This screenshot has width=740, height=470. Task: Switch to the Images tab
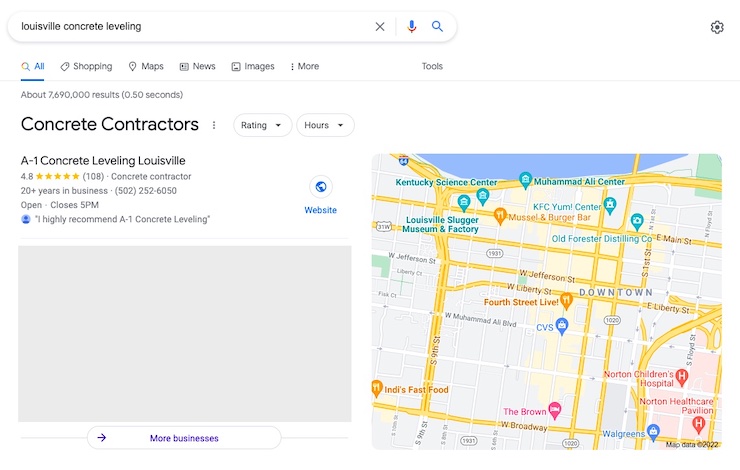pos(253,67)
